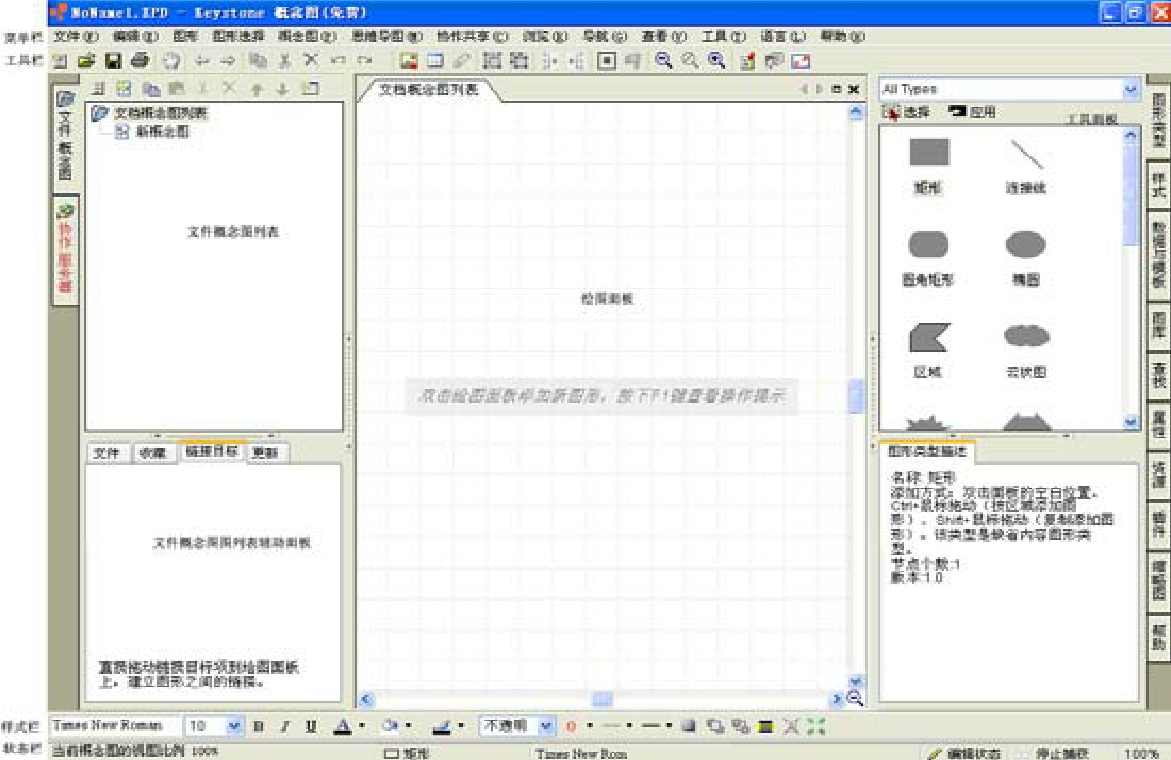
Task: Save the document with the floppy disk icon
Action: [x=113, y=61]
